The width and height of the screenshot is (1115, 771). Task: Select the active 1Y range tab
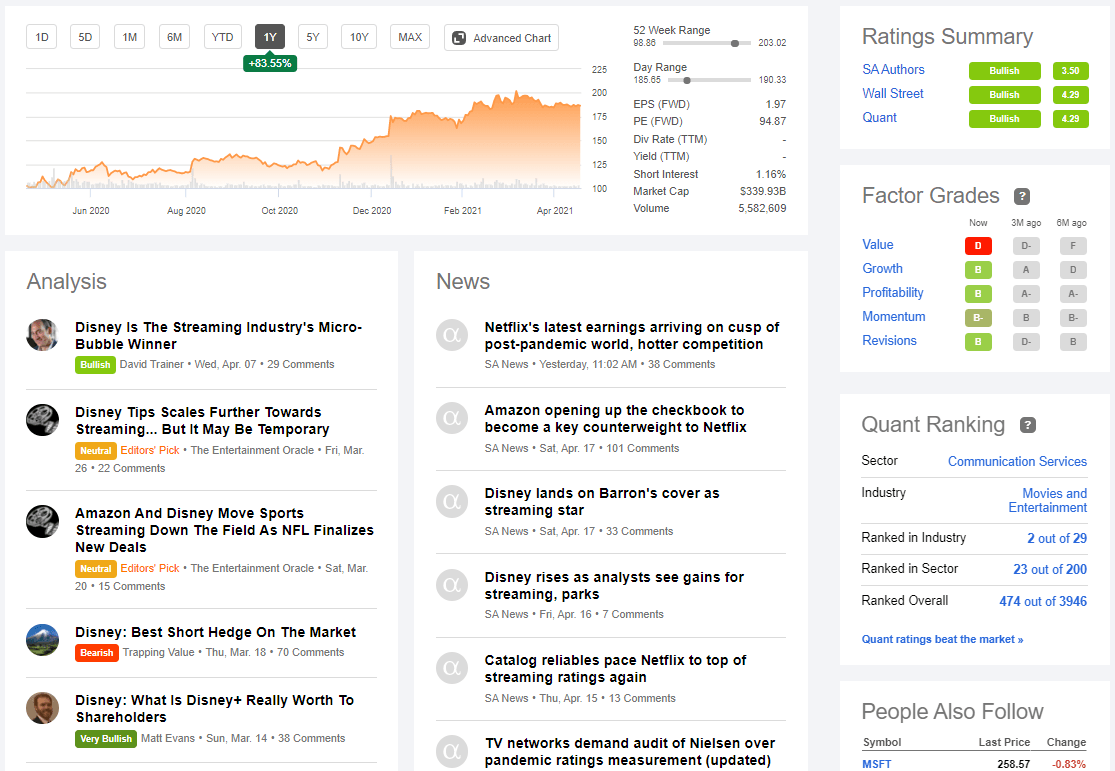coord(270,37)
